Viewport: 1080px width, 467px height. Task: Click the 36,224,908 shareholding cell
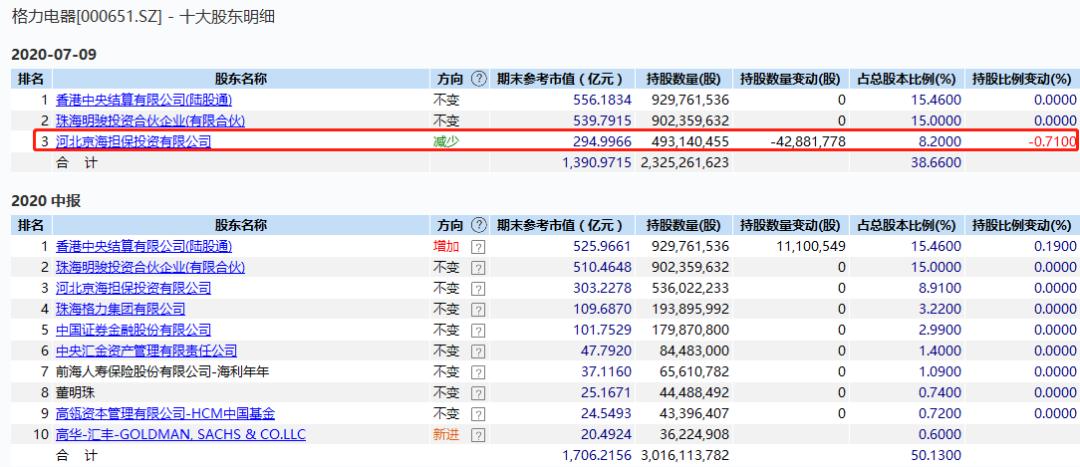(694, 435)
